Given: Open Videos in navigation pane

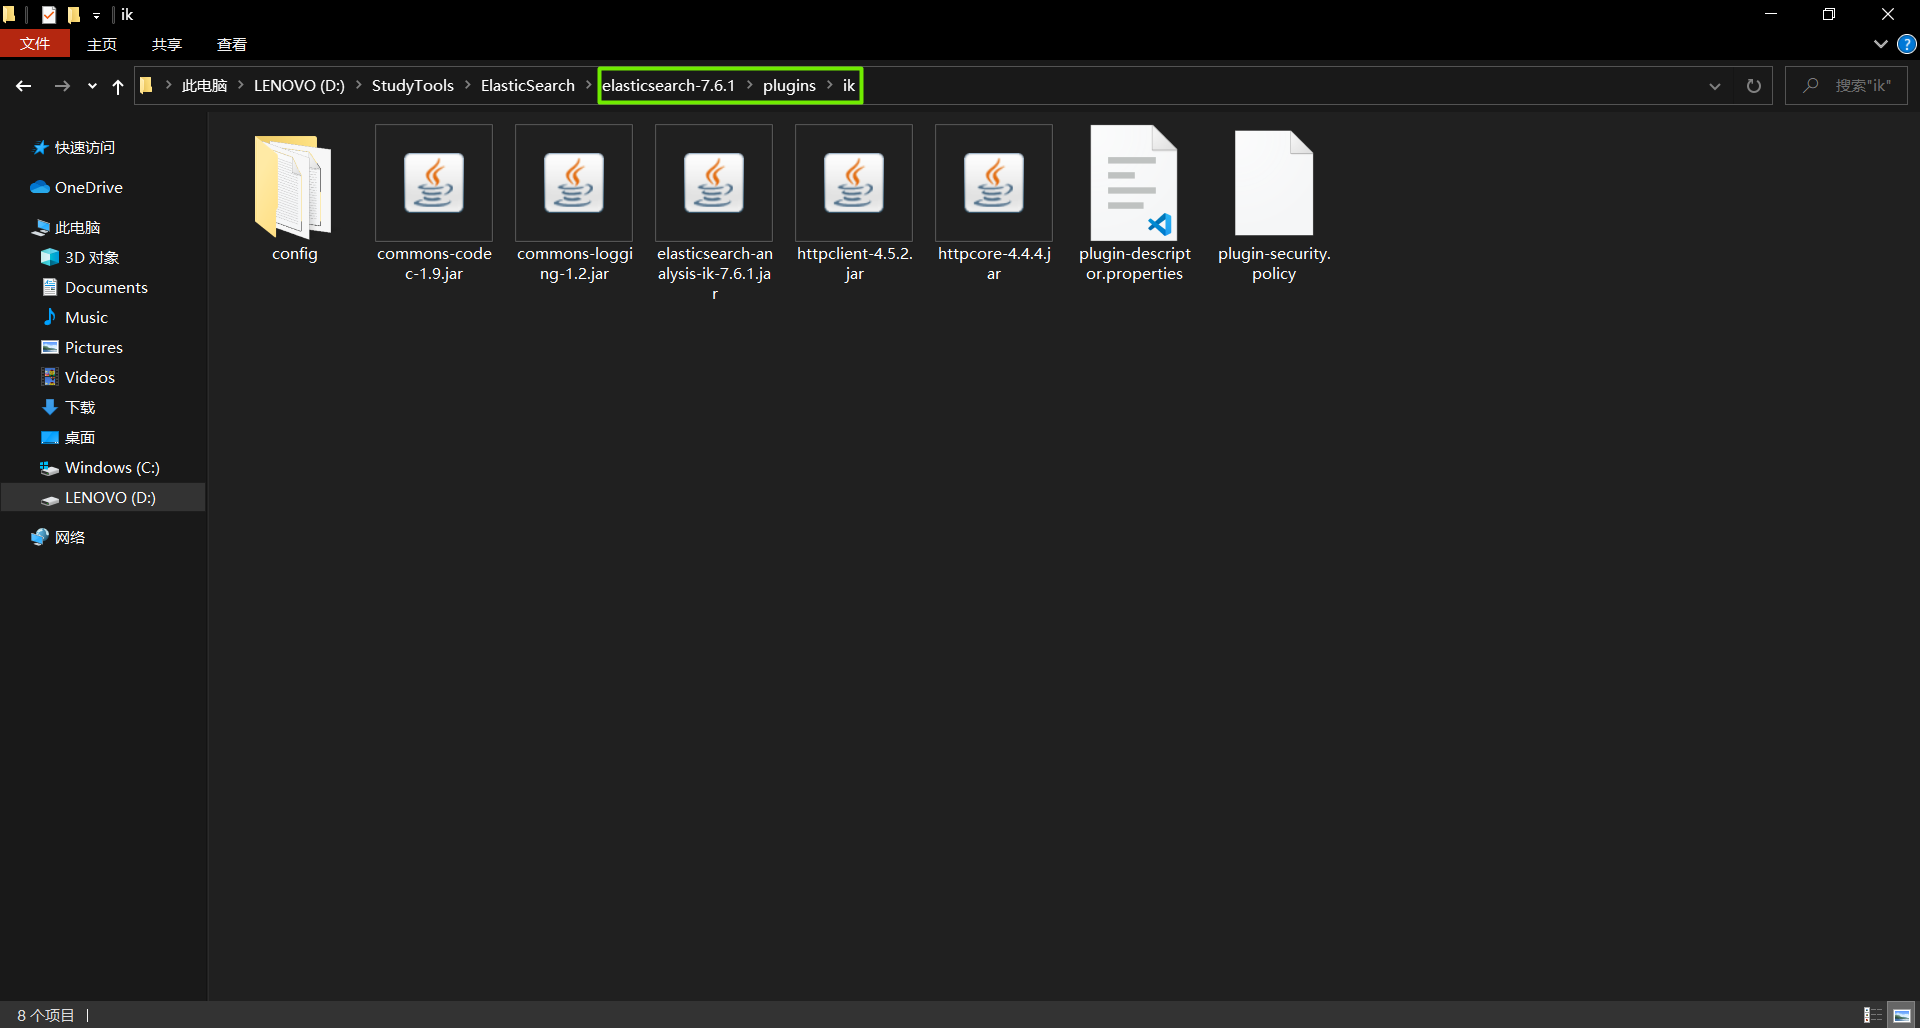Looking at the screenshot, I should click(x=89, y=378).
